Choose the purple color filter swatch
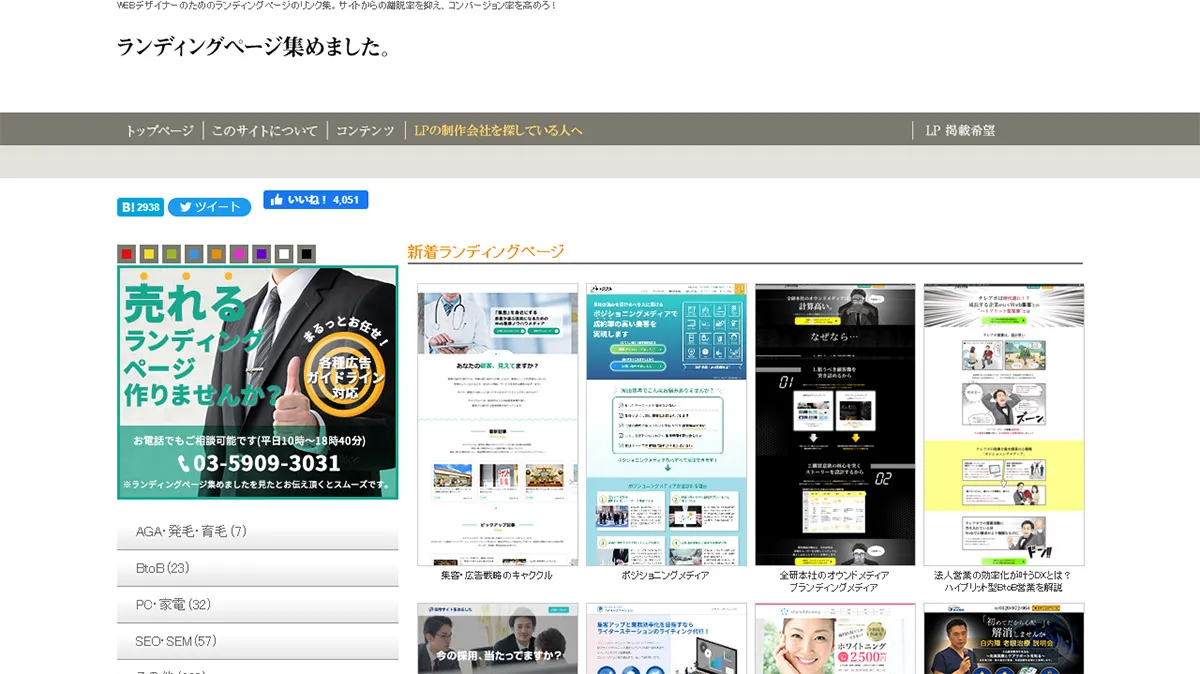This screenshot has width=1200, height=674. tap(261, 254)
